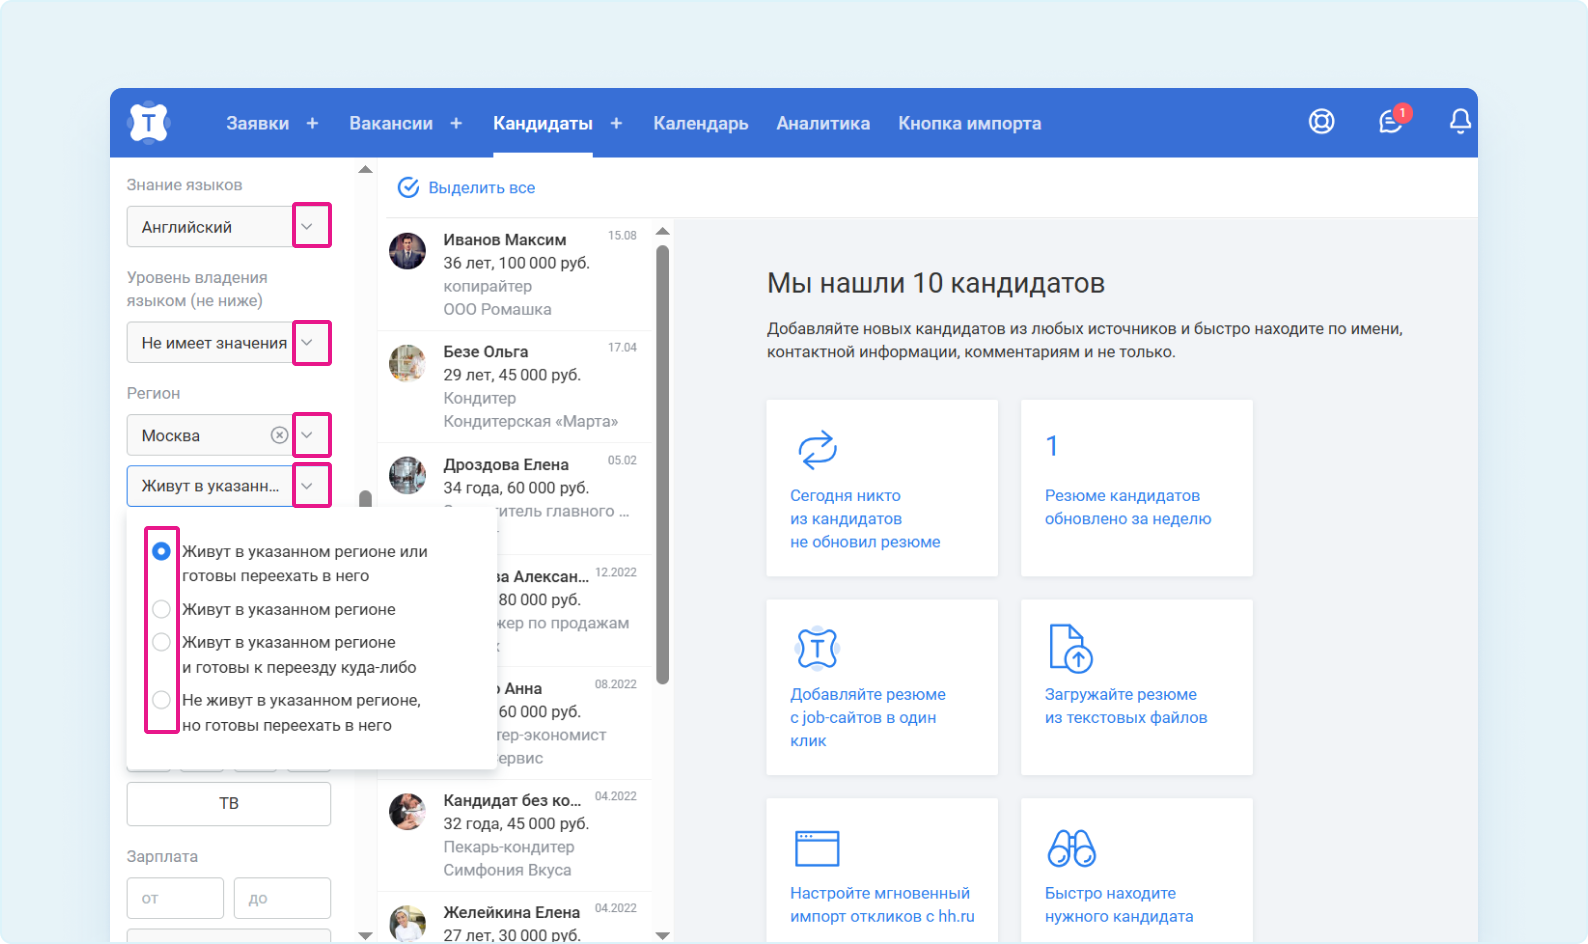Open the Москва region dropdown arrow
The image size is (1588, 944).
click(x=308, y=435)
